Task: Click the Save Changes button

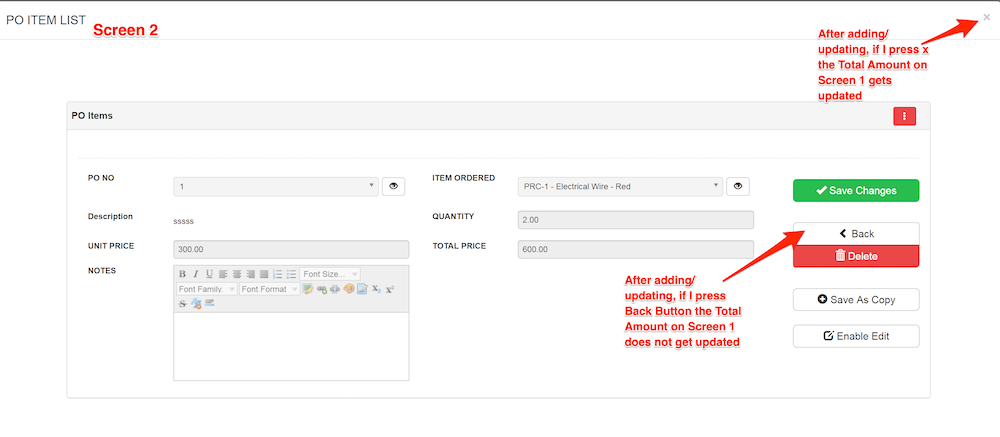Action: click(856, 190)
